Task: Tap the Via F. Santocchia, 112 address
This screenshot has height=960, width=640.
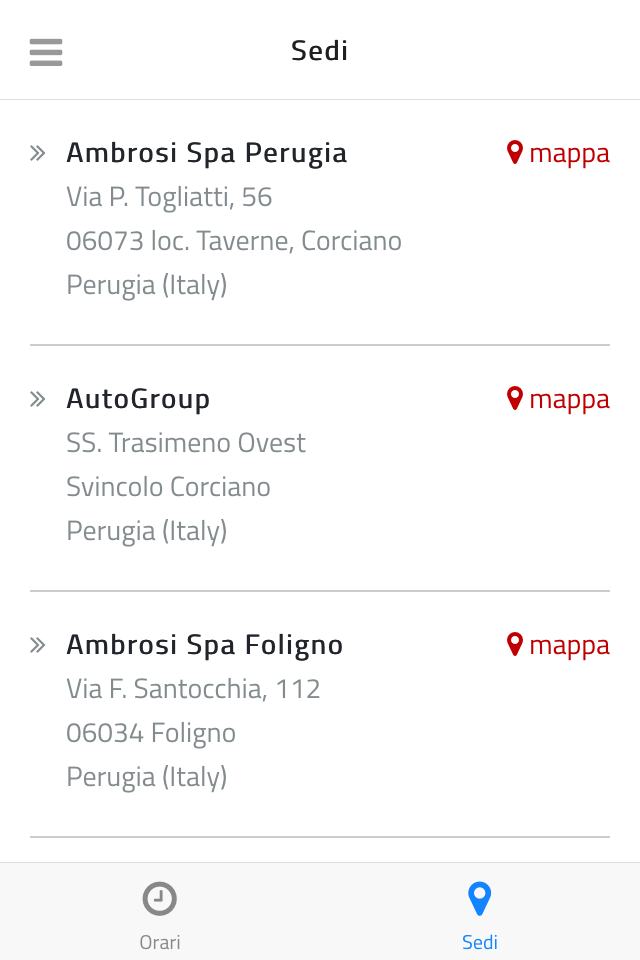Action: [x=193, y=689]
